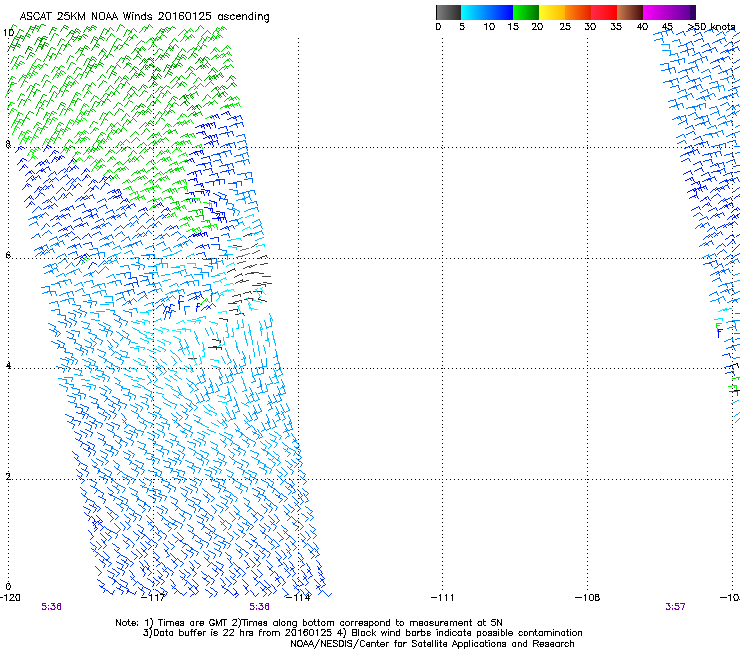Click the red 30-35 knots color band
Viewport: 740px width, 650px height.
point(604,12)
